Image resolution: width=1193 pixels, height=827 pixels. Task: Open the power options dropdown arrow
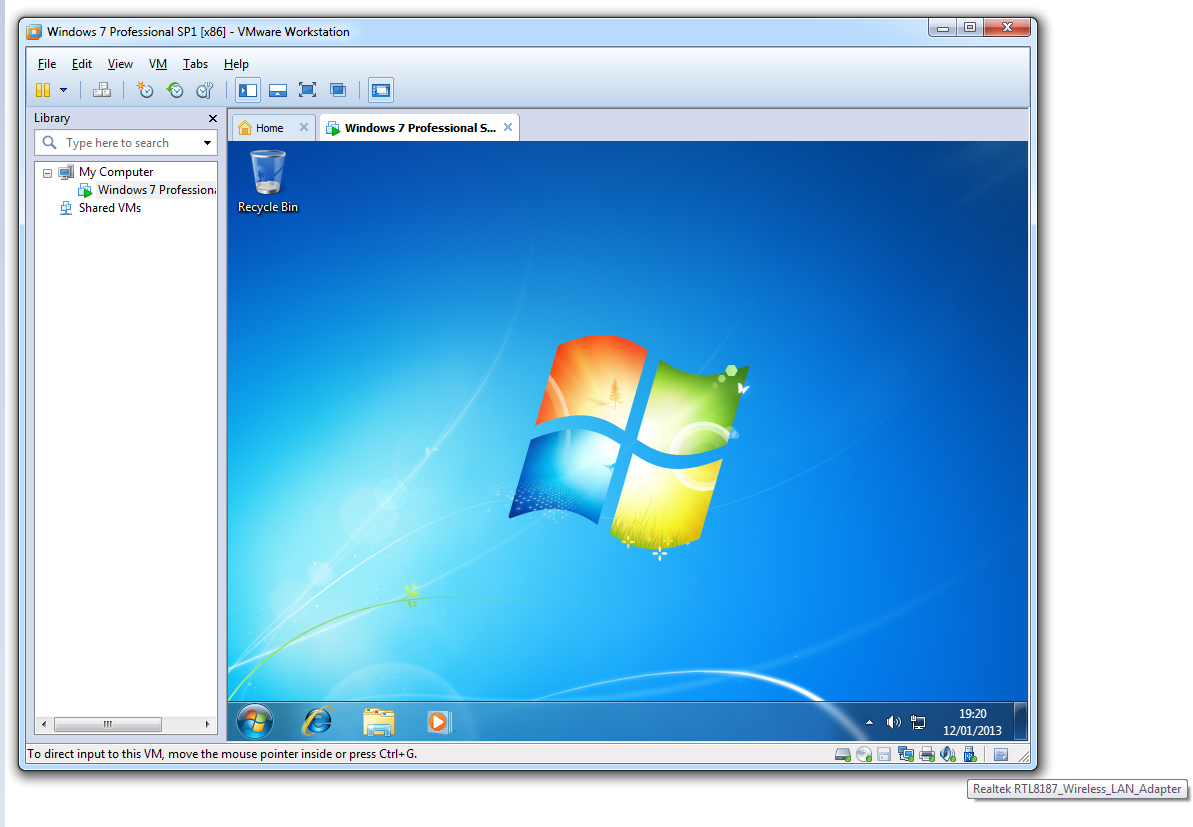pyautogui.click(x=64, y=90)
